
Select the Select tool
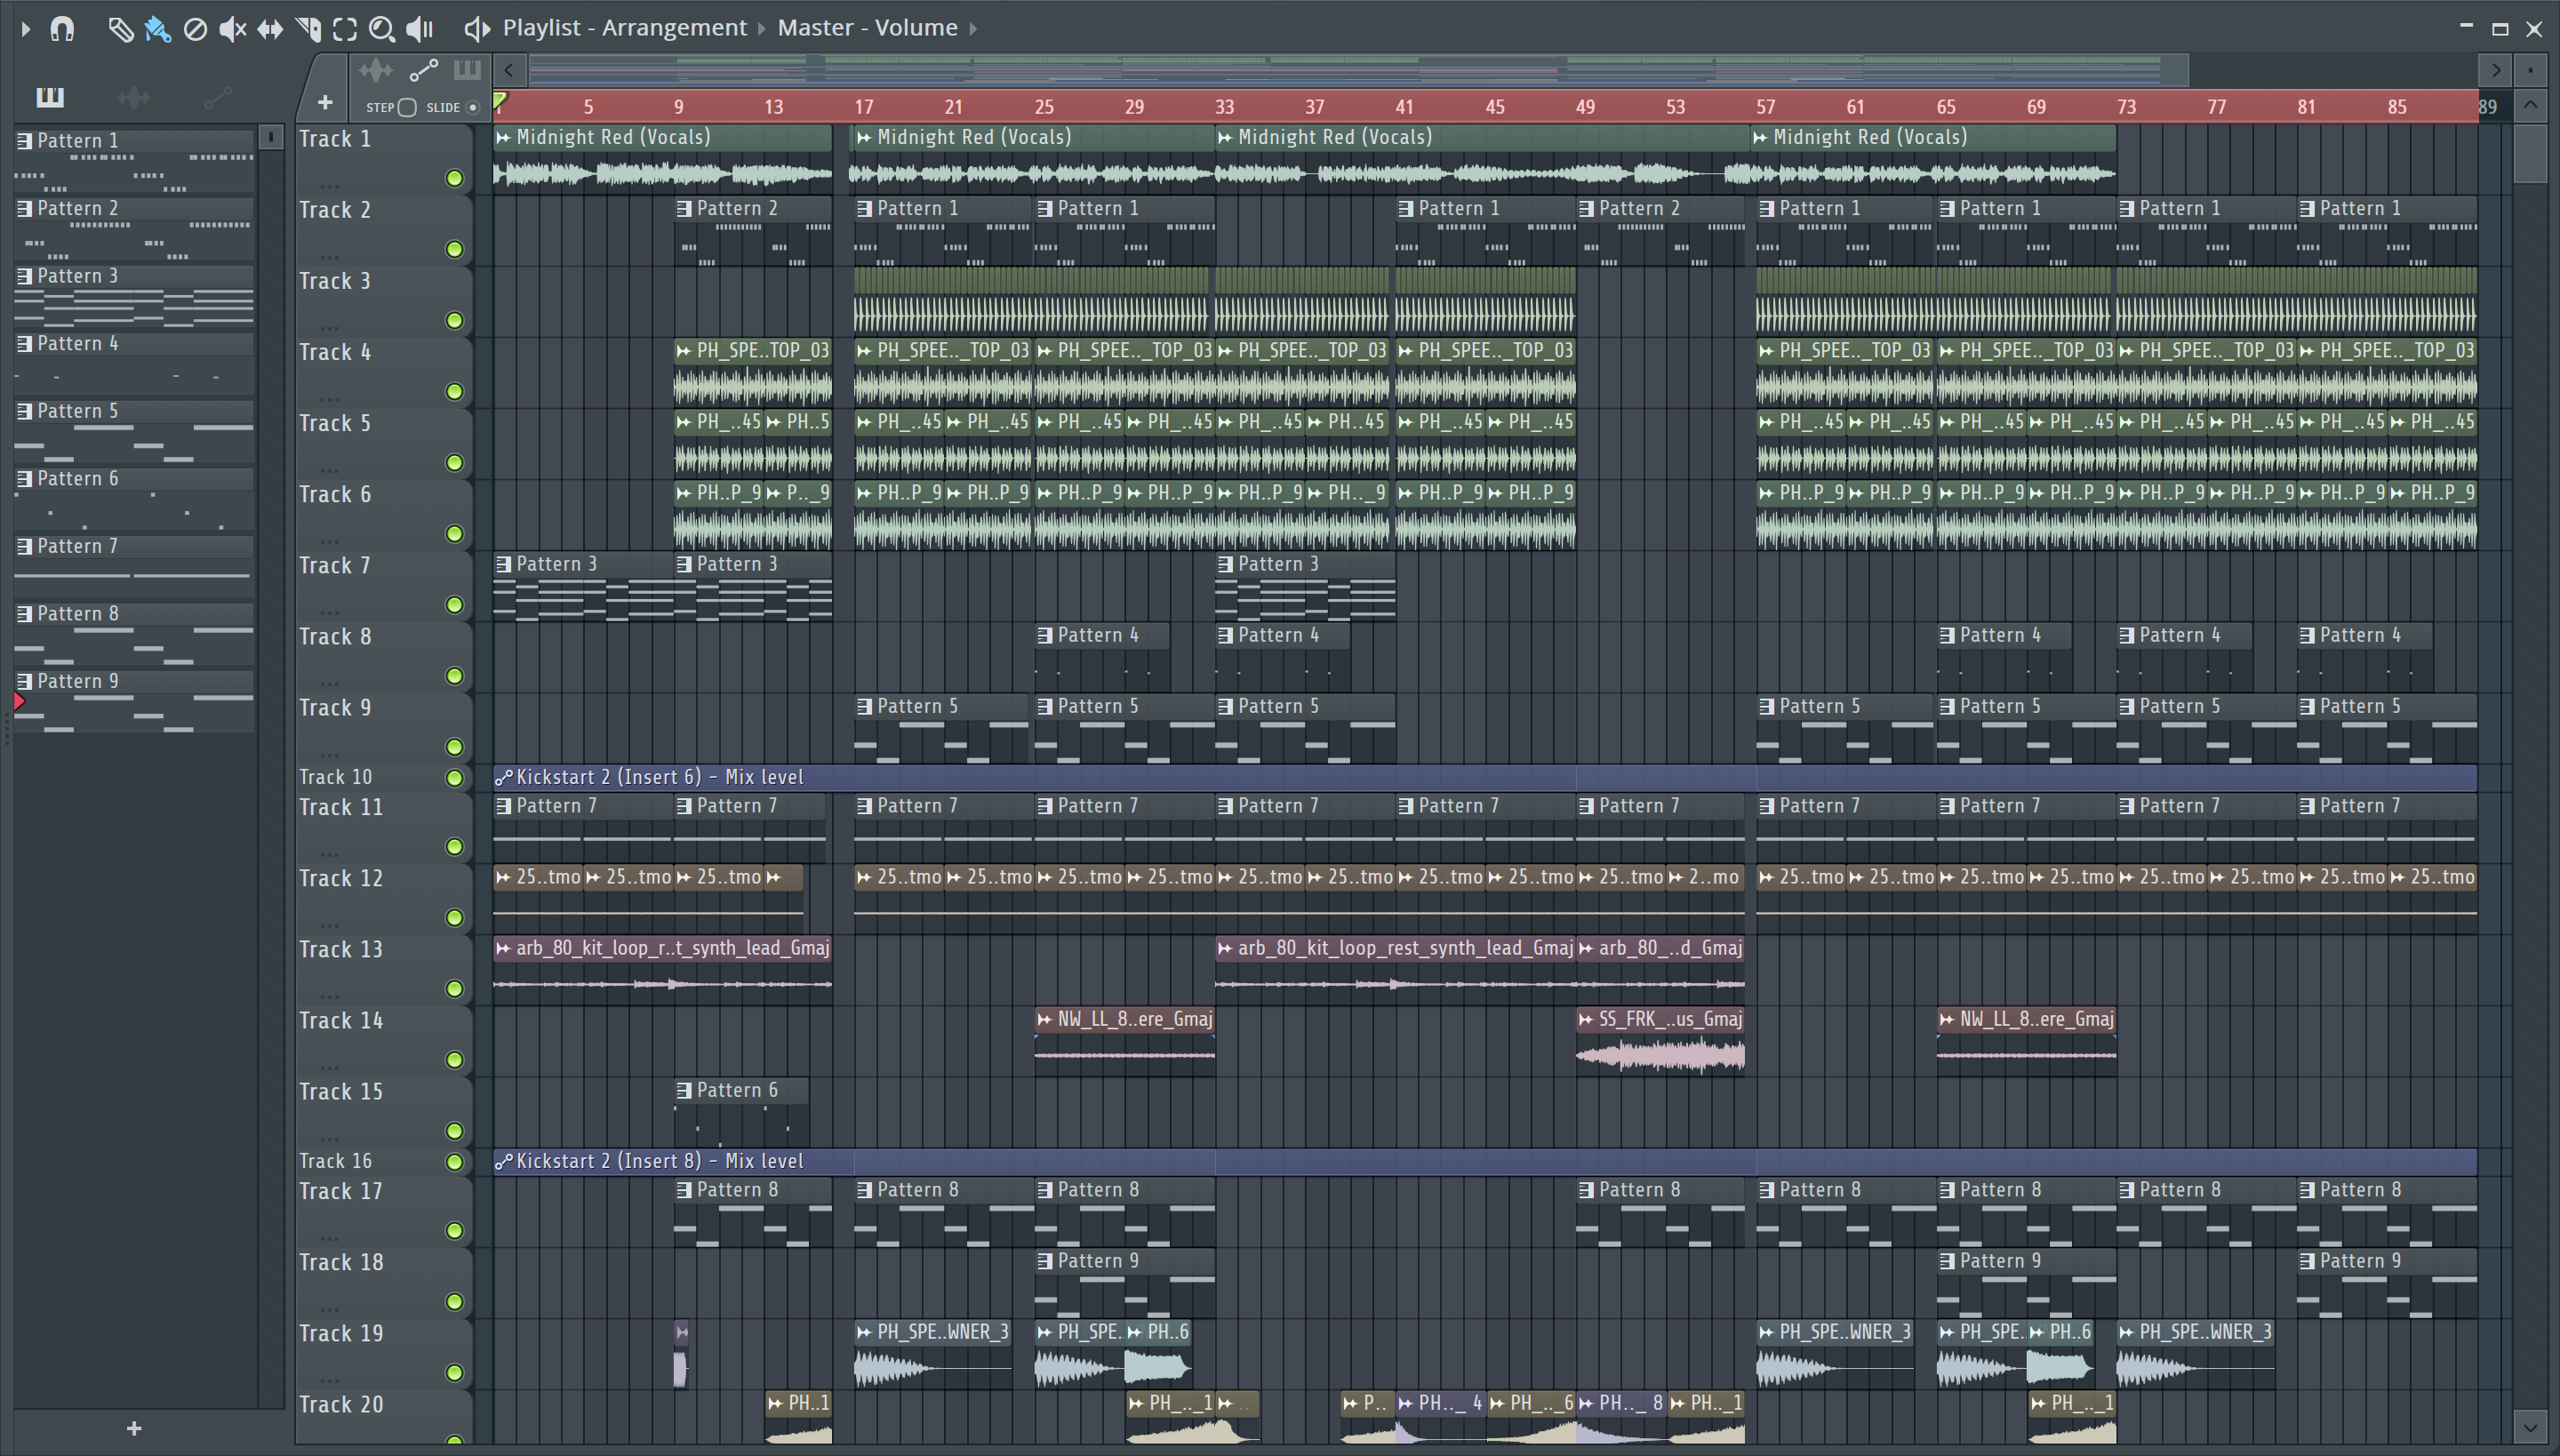[345, 29]
